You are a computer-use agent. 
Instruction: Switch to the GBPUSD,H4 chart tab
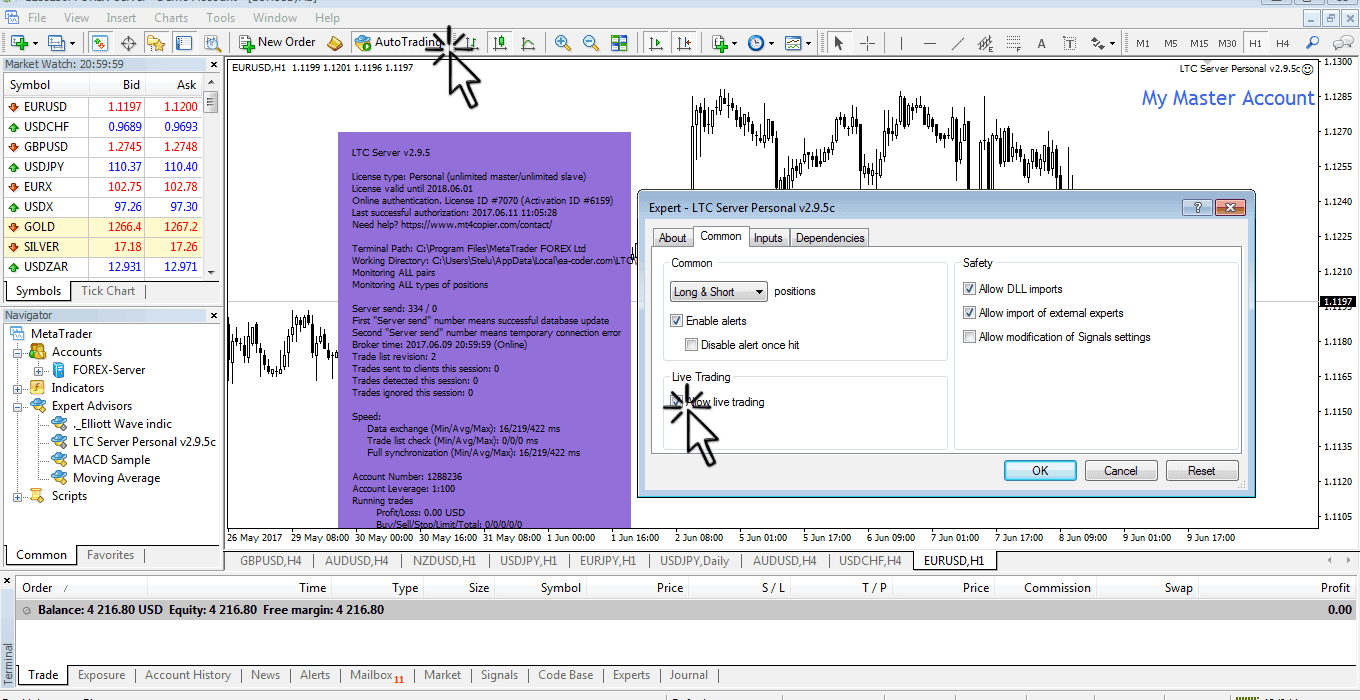[x=270, y=561]
